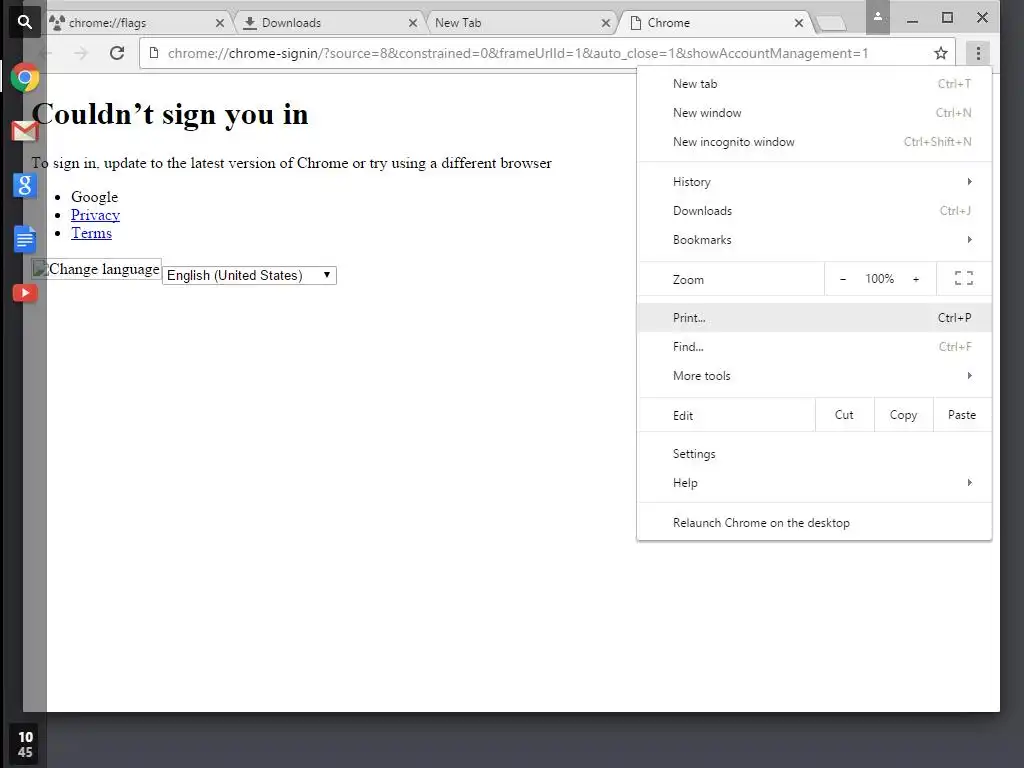Open a new tab with tab-strip button
1024x768 pixels.
[831, 24]
